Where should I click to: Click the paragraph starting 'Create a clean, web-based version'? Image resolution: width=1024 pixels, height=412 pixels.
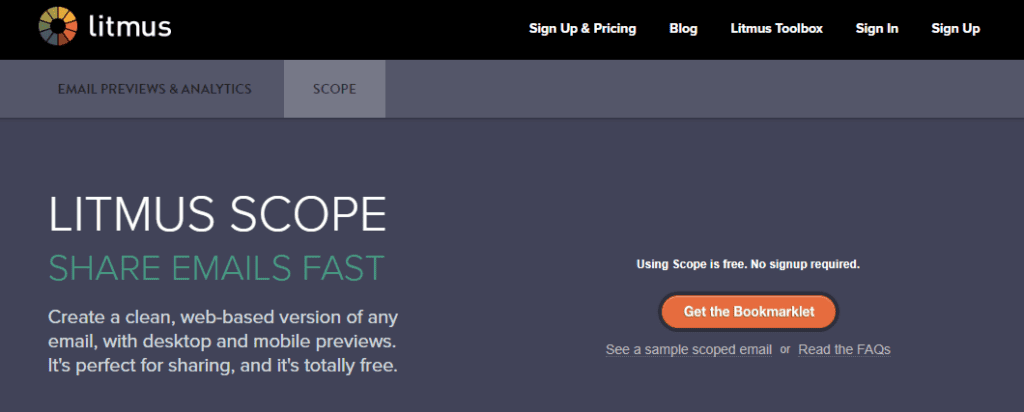[223, 341]
